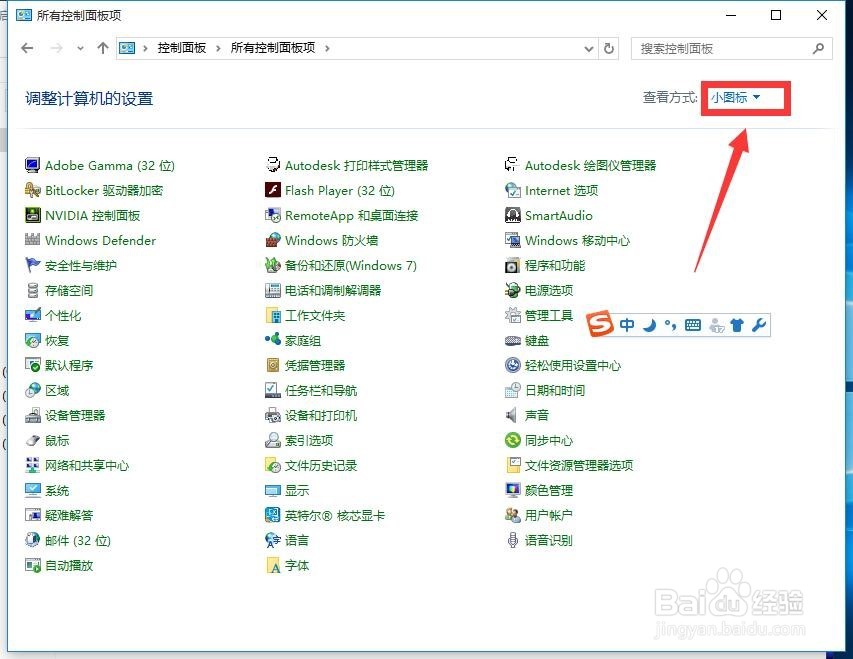Open the 声音 speaker icon
Screen dimensions: 853x659
pos(511,415)
